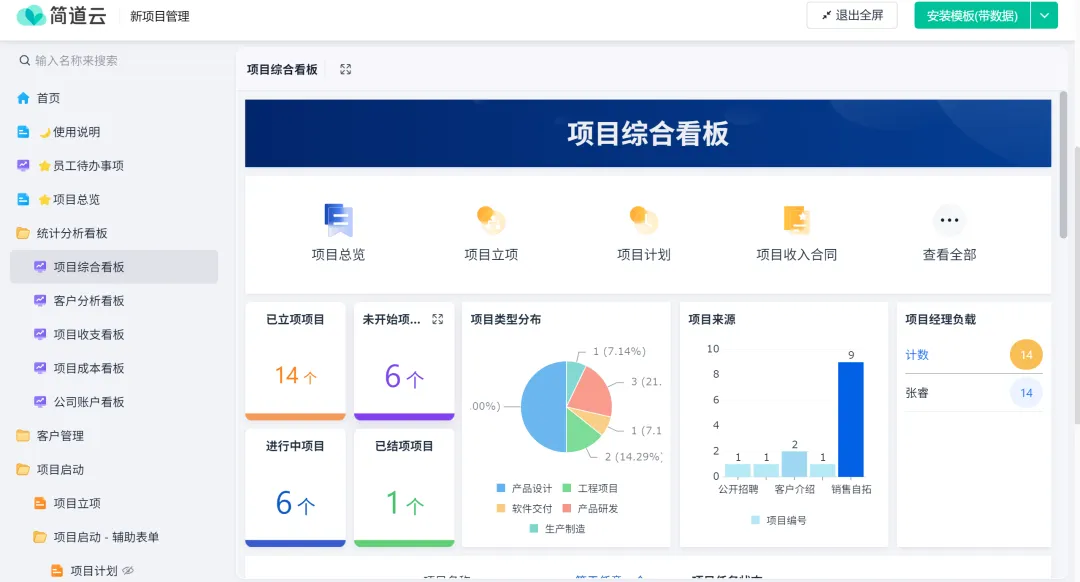Click the blue 产品设计 pie slice
The height and width of the screenshot is (582, 1080).
tap(544, 406)
